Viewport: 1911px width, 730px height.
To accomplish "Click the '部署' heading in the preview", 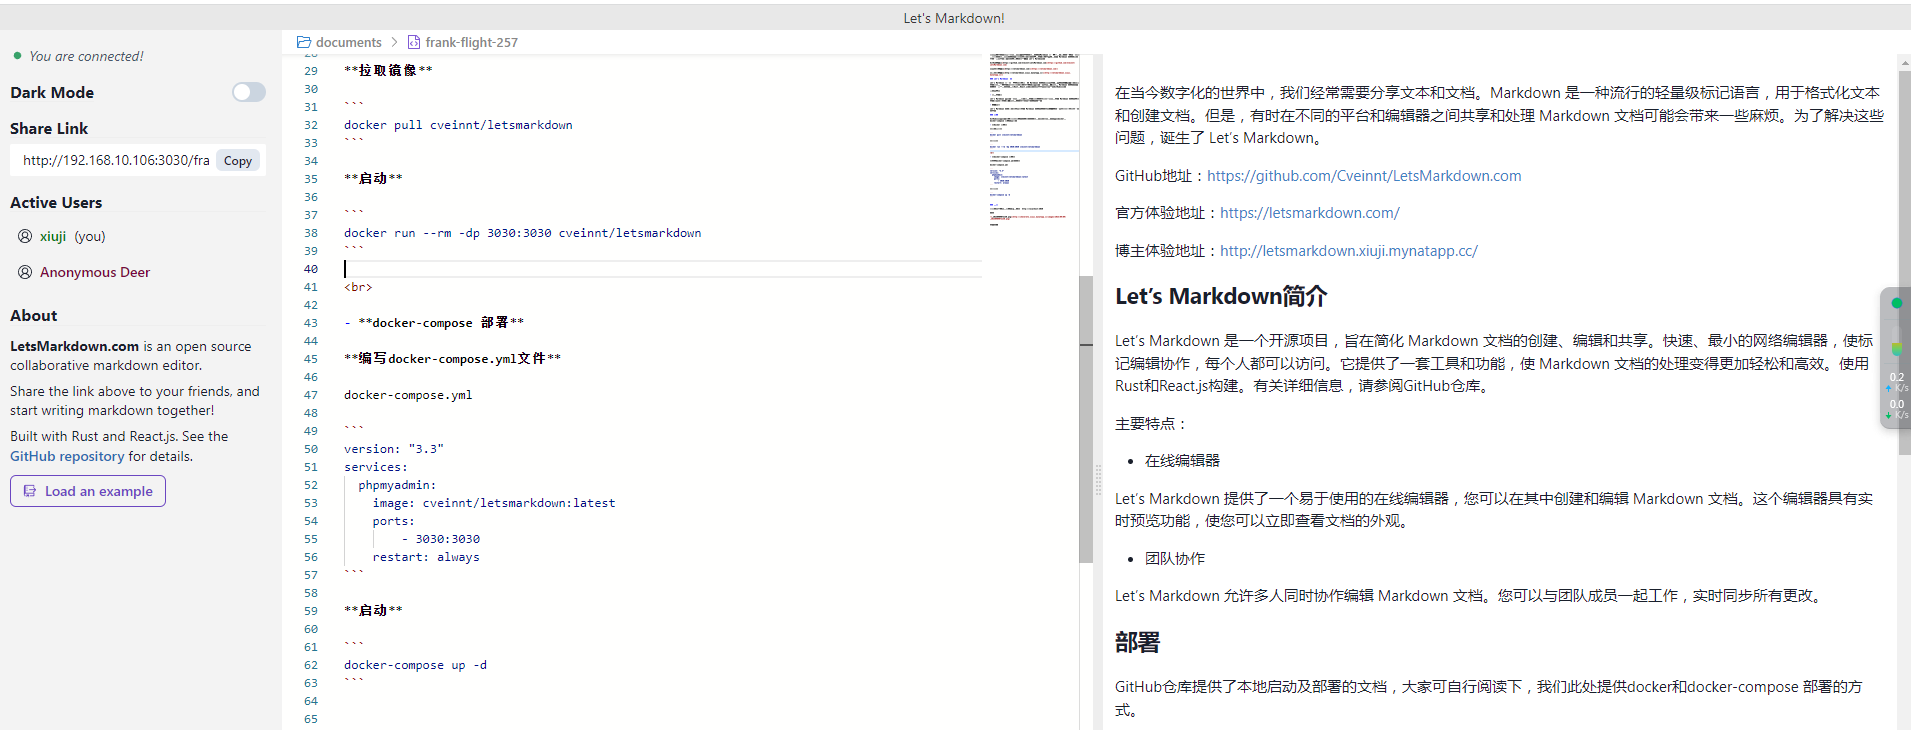I will (x=1137, y=642).
